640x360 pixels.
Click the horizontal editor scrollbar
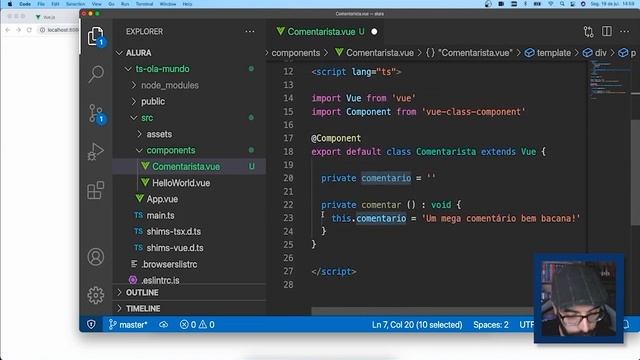click(422, 311)
